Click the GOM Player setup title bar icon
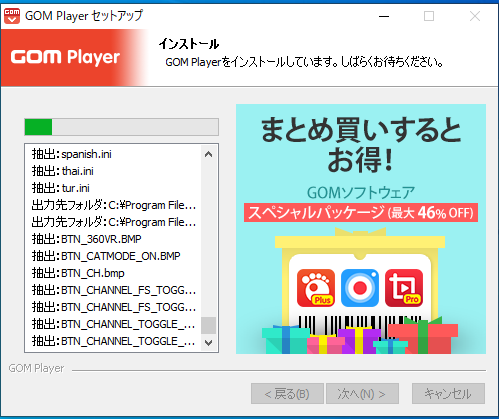Screen dimensions: 499x419 [x=12, y=16]
